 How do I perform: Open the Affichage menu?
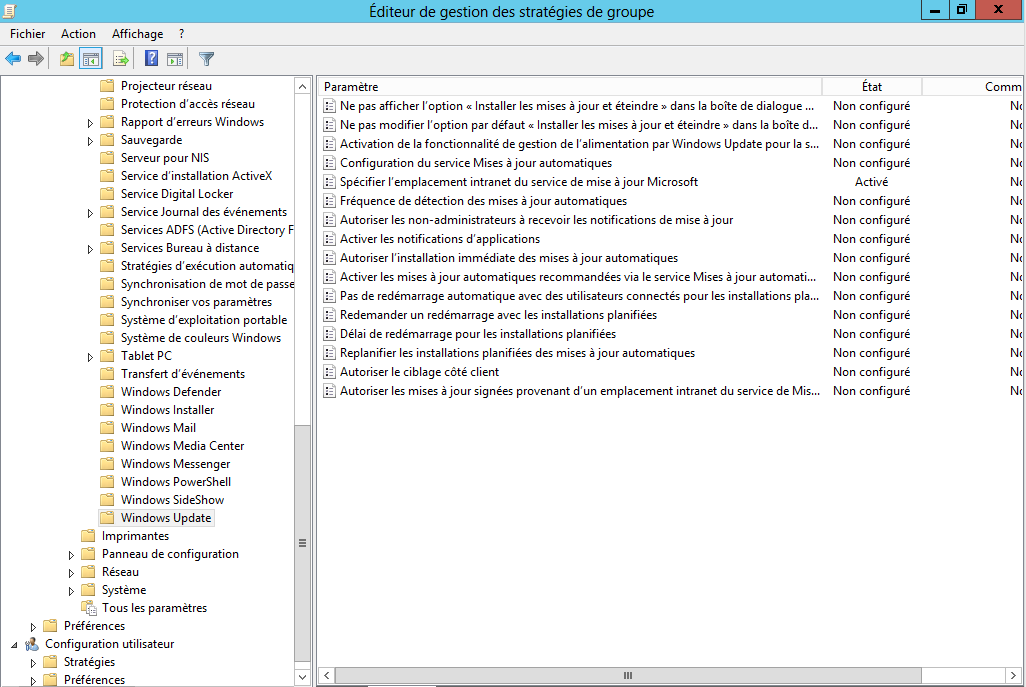pyautogui.click(x=137, y=34)
